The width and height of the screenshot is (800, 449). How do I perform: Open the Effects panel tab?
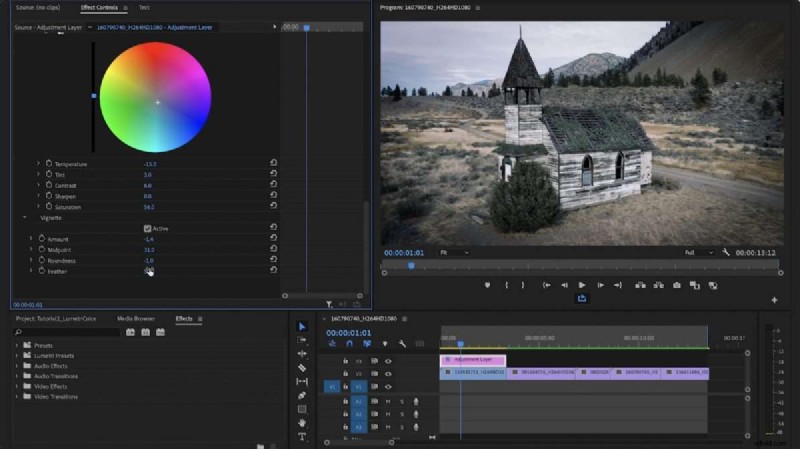[184, 318]
